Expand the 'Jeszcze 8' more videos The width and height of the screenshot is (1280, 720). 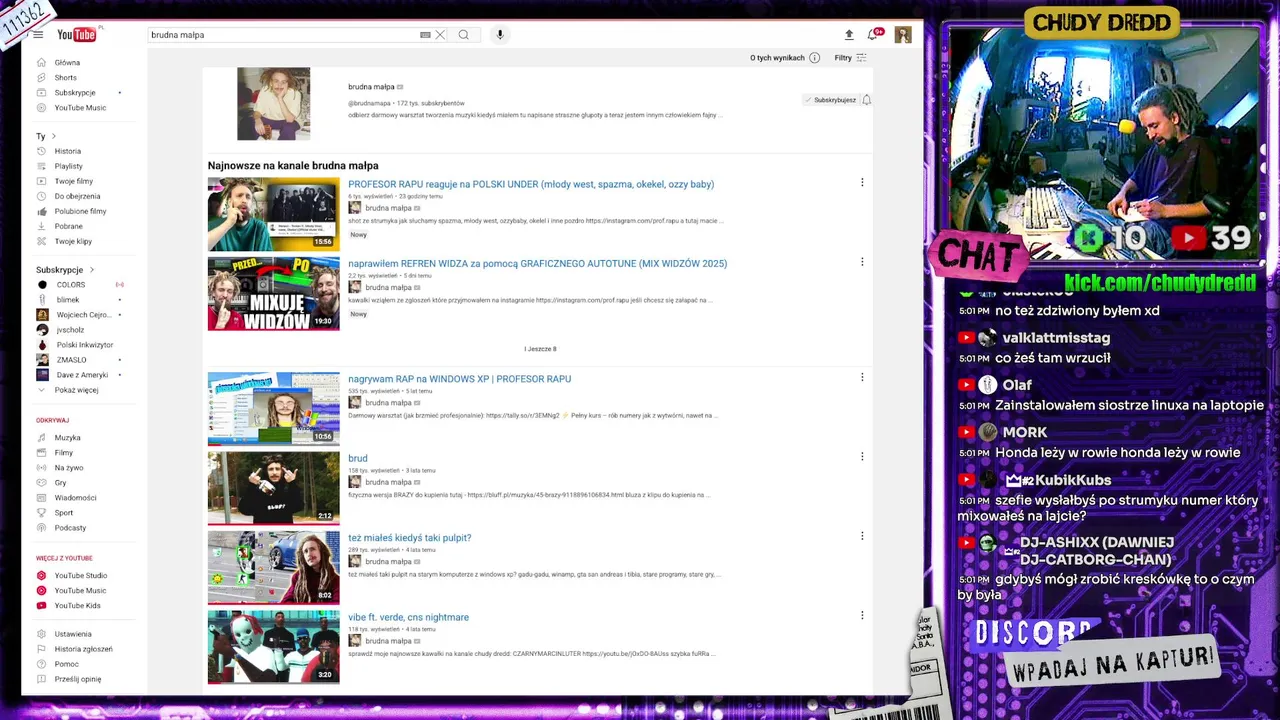tap(540, 349)
